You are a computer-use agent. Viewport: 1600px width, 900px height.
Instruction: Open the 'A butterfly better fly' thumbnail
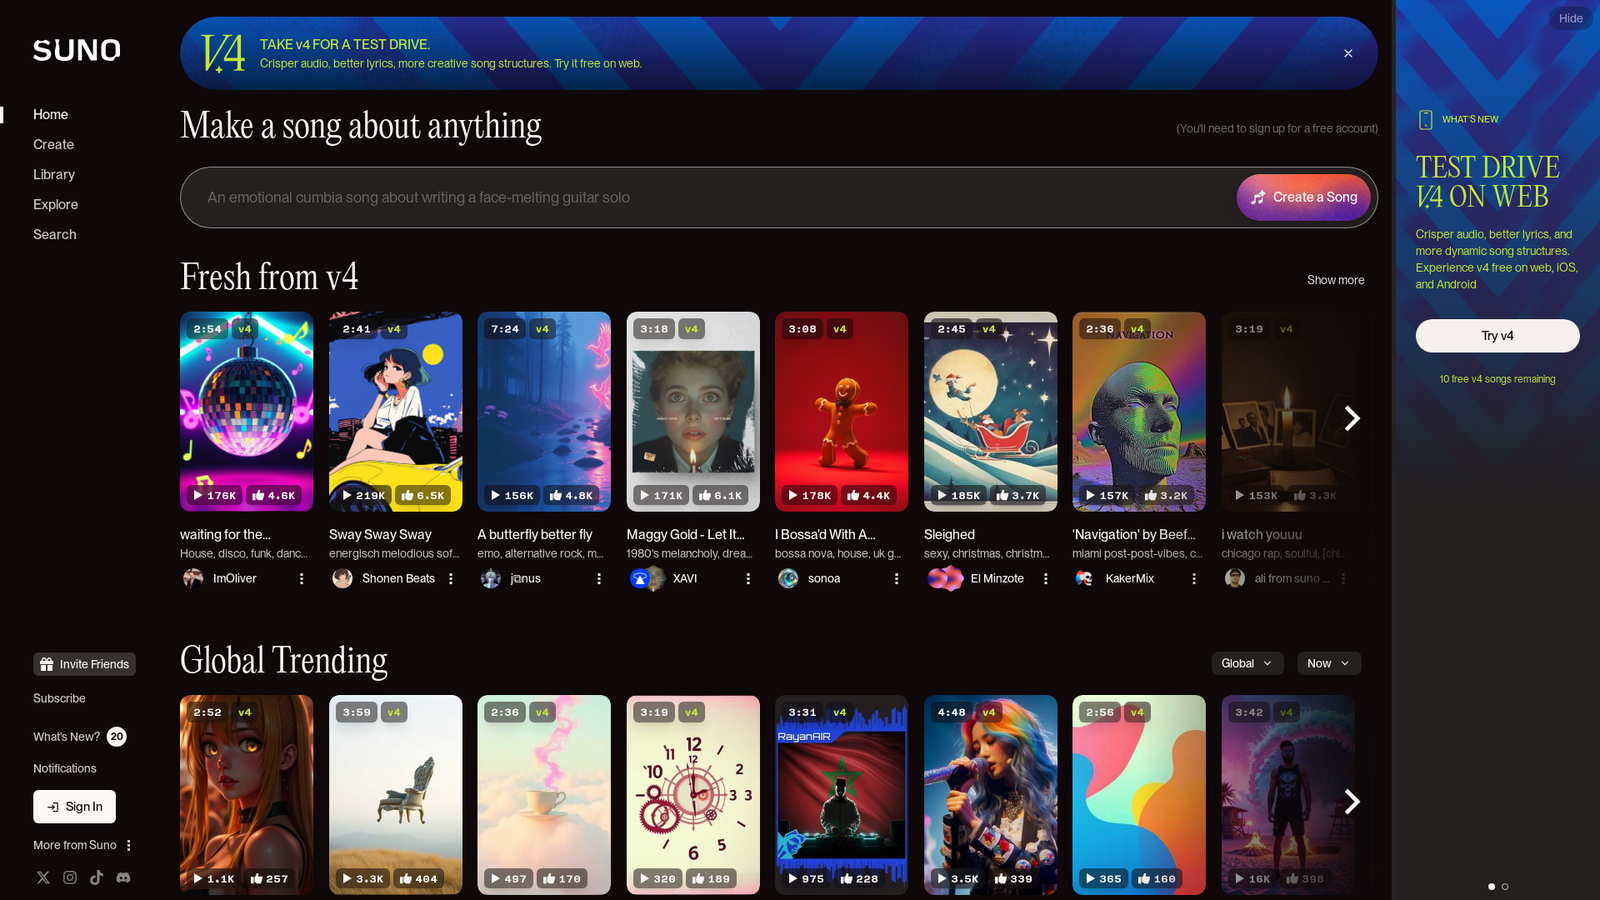544,412
